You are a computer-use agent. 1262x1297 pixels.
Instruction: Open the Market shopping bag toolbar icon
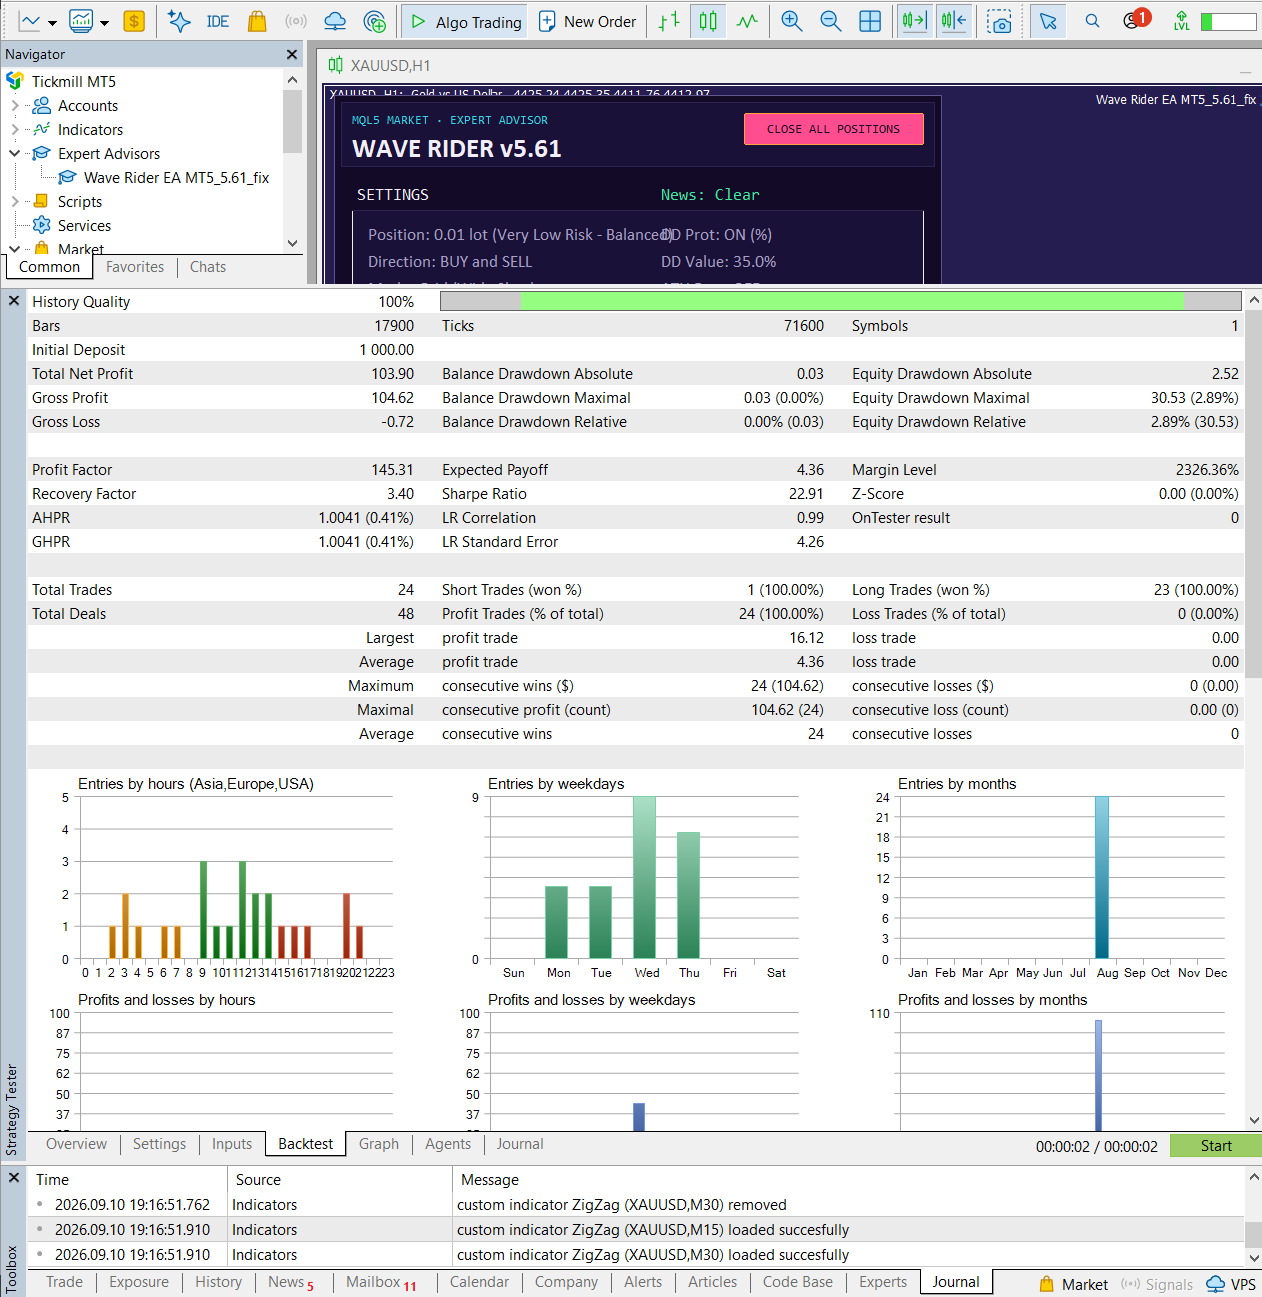(257, 21)
